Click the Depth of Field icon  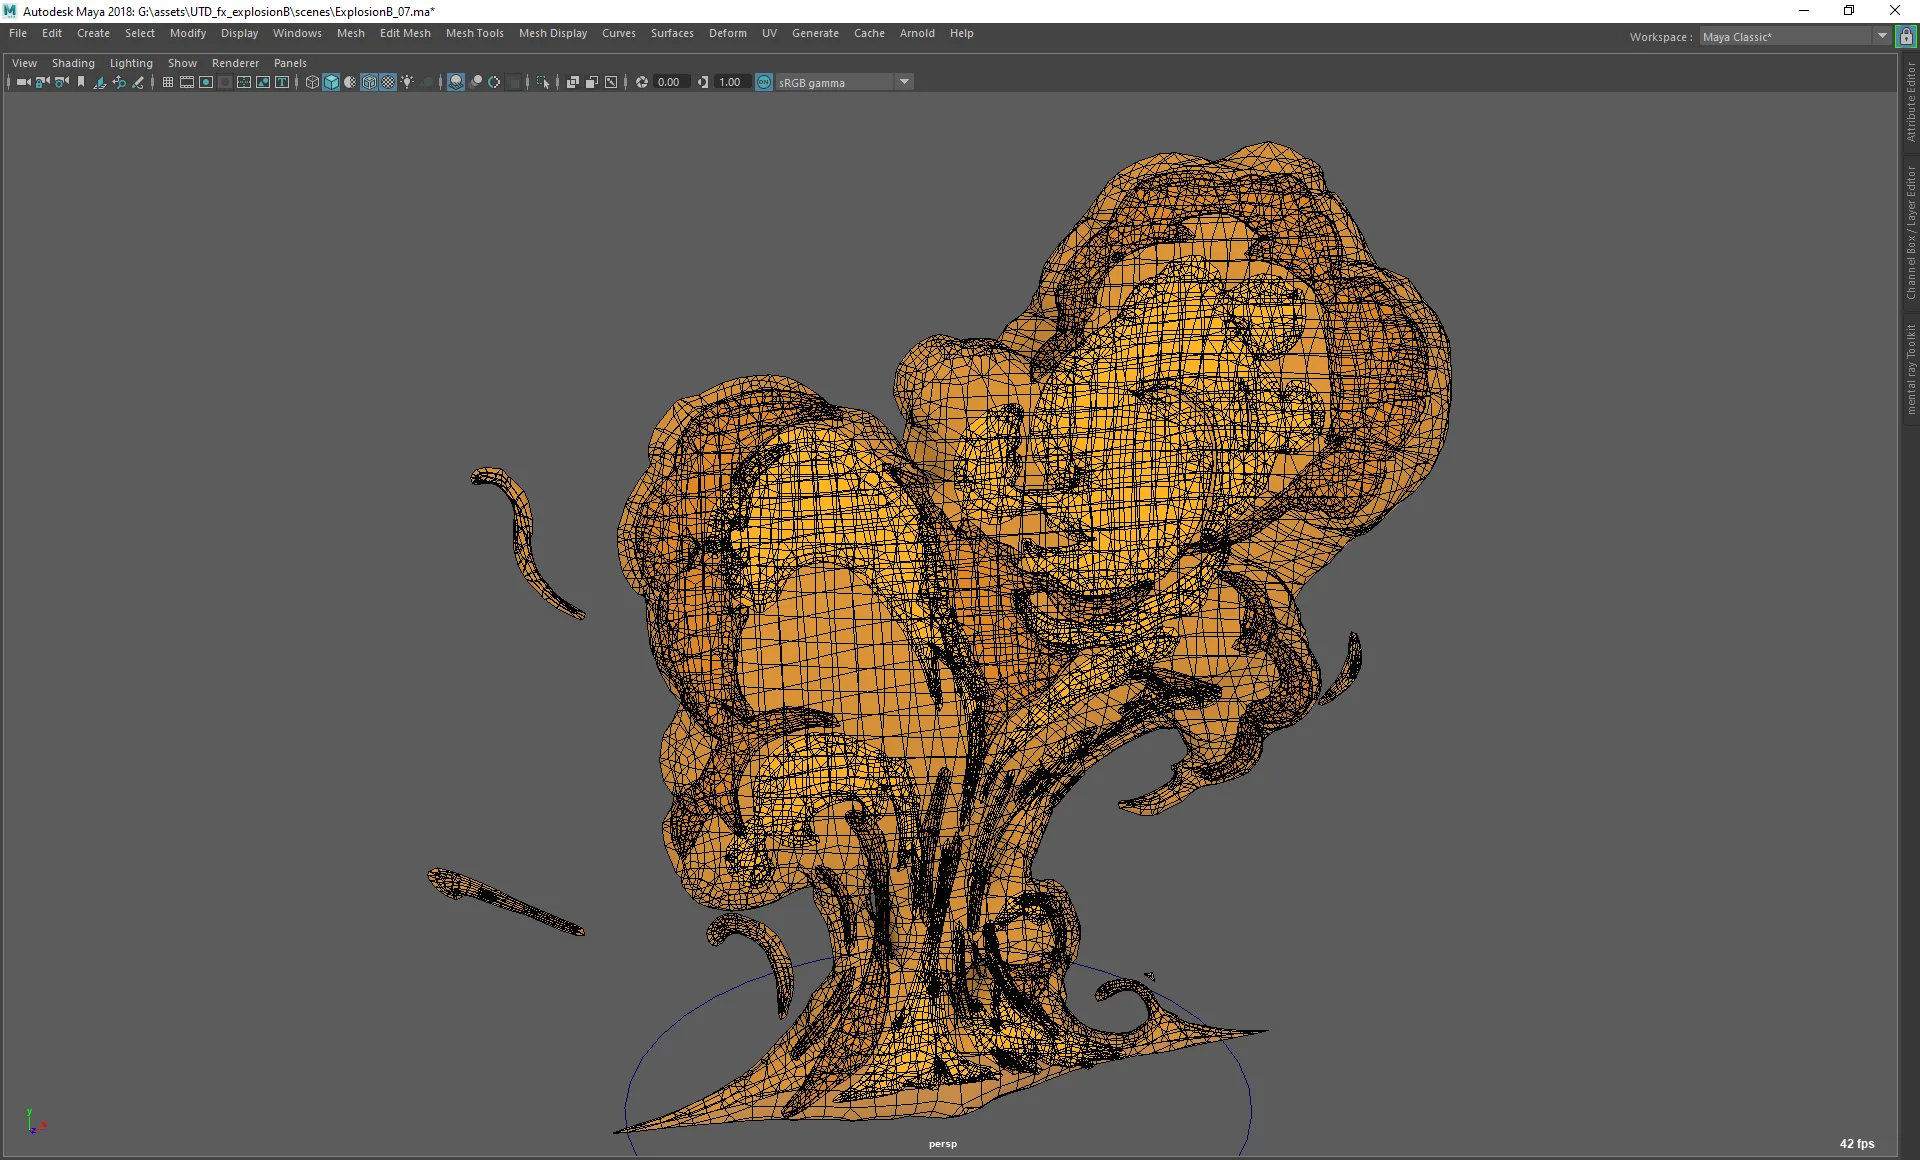(514, 82)
